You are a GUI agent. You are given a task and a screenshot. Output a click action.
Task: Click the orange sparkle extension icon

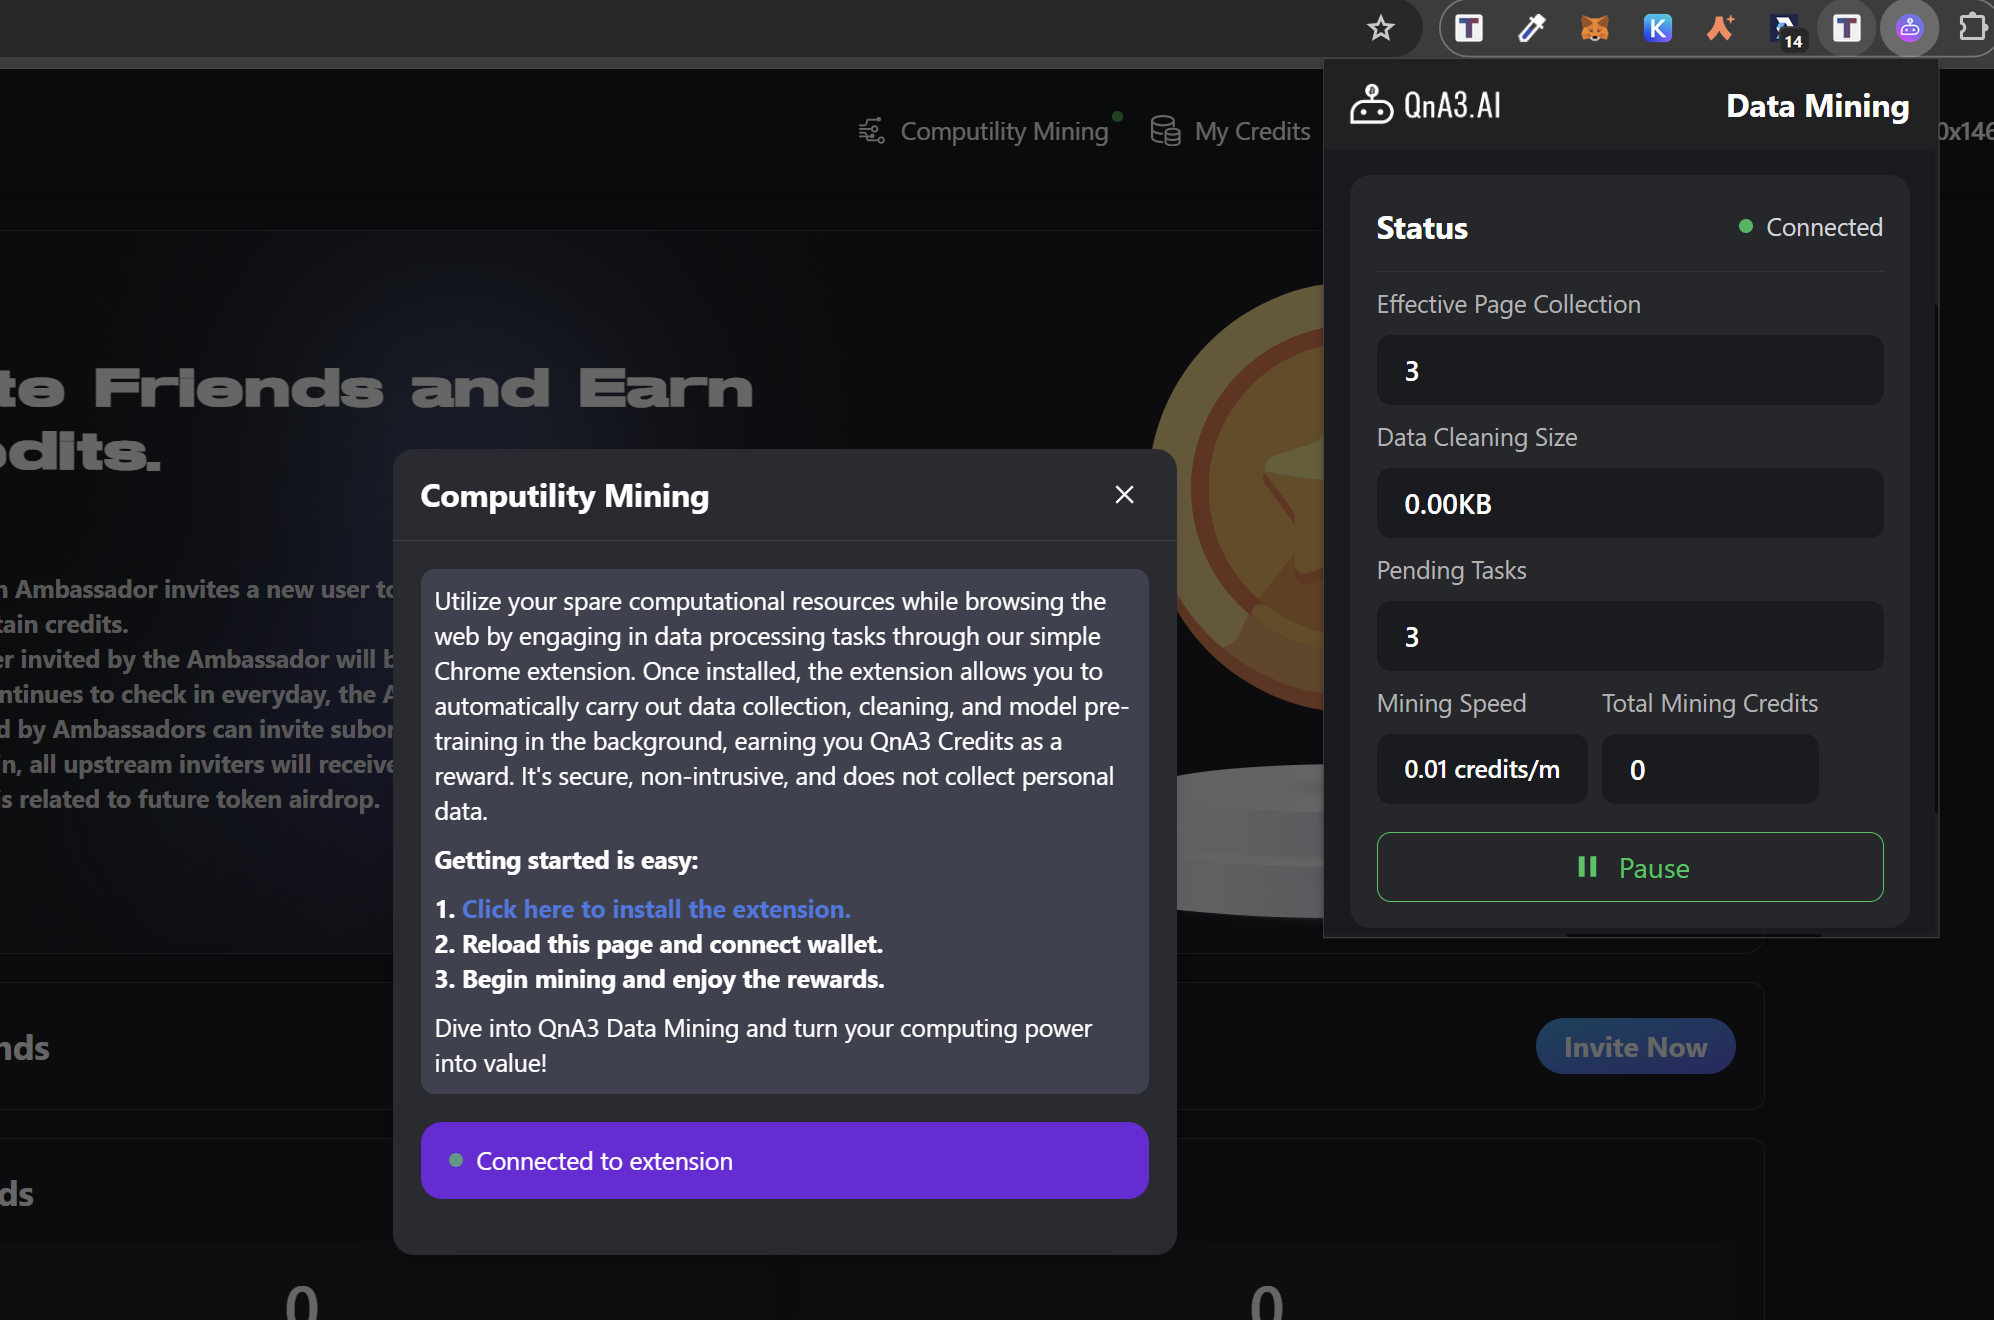1720,28
